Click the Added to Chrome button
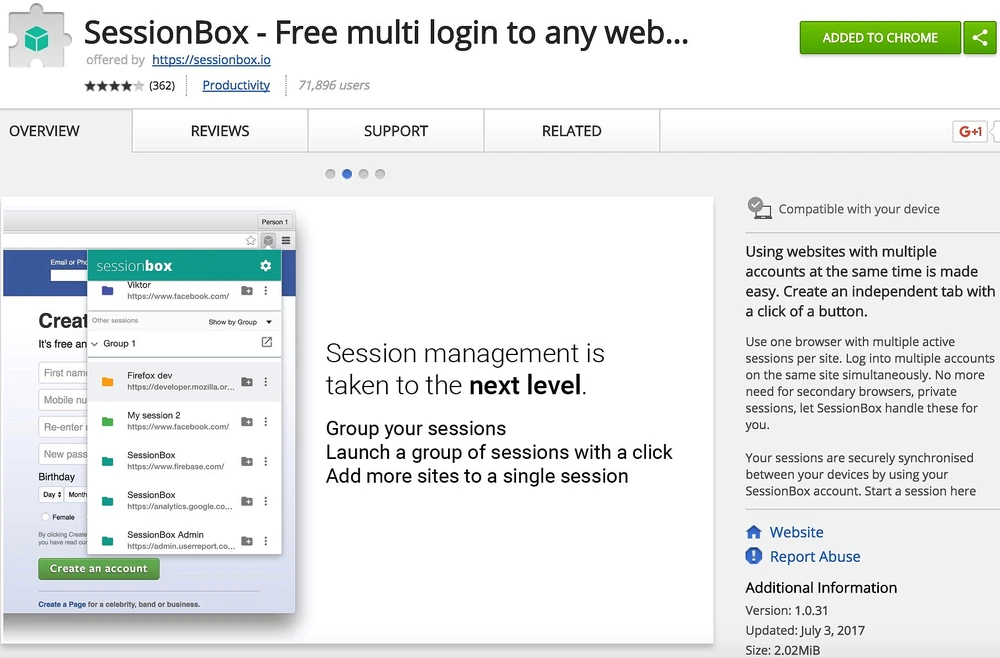The width and height of the screenshot is (1000, 658). tap(880, 38)
